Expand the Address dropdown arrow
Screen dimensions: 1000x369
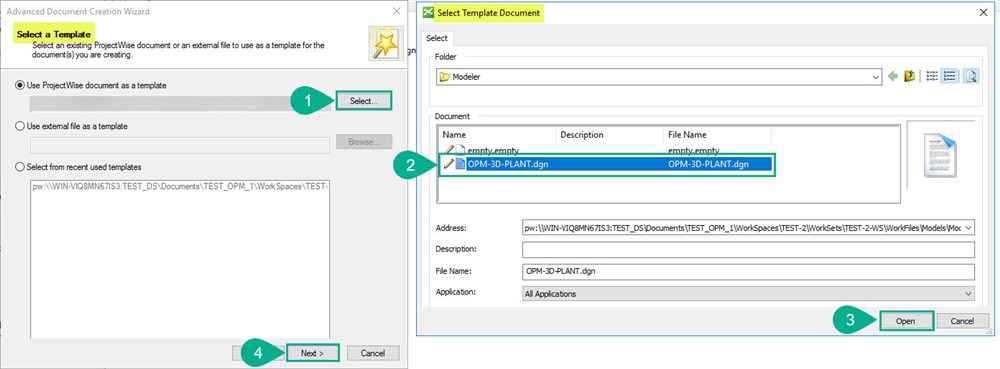tap(969, 228)
